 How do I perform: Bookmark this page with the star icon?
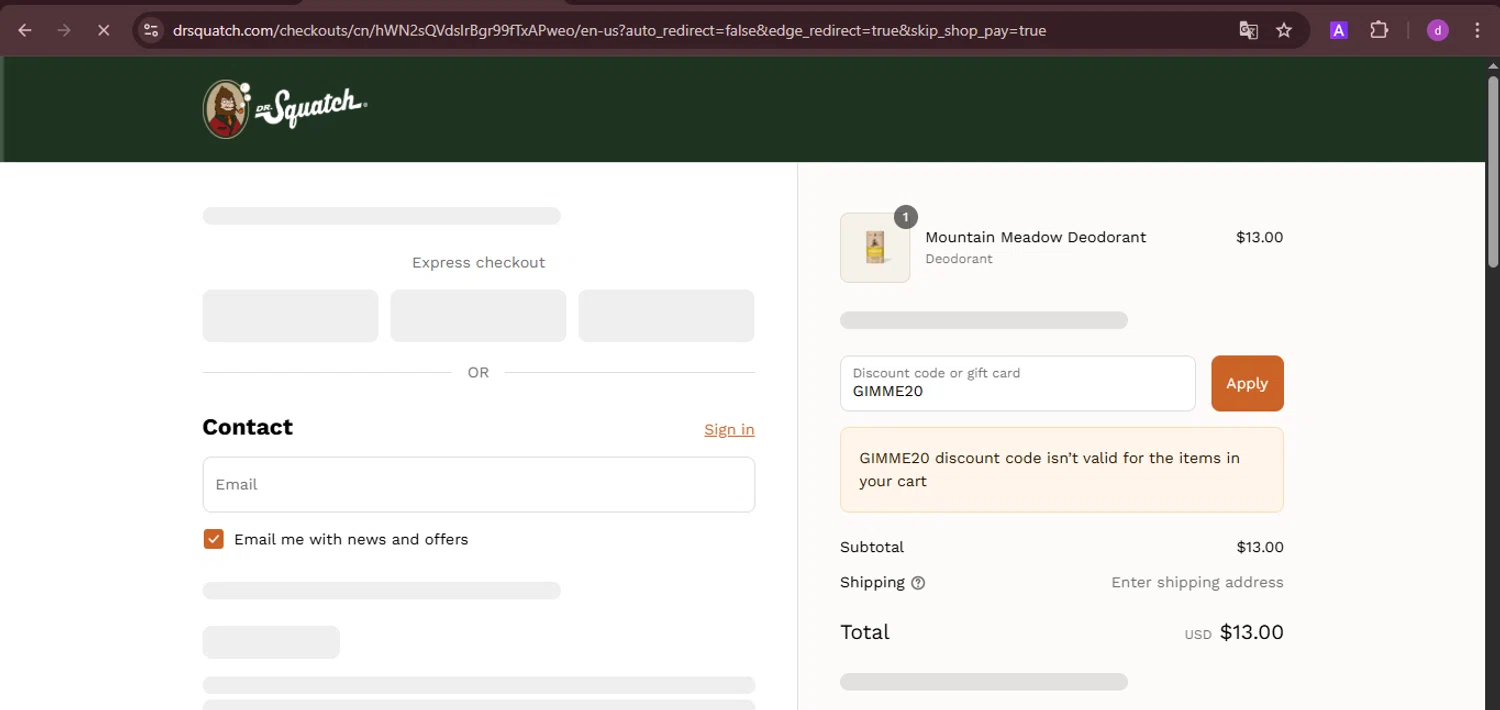click(x=1284, y=30)
